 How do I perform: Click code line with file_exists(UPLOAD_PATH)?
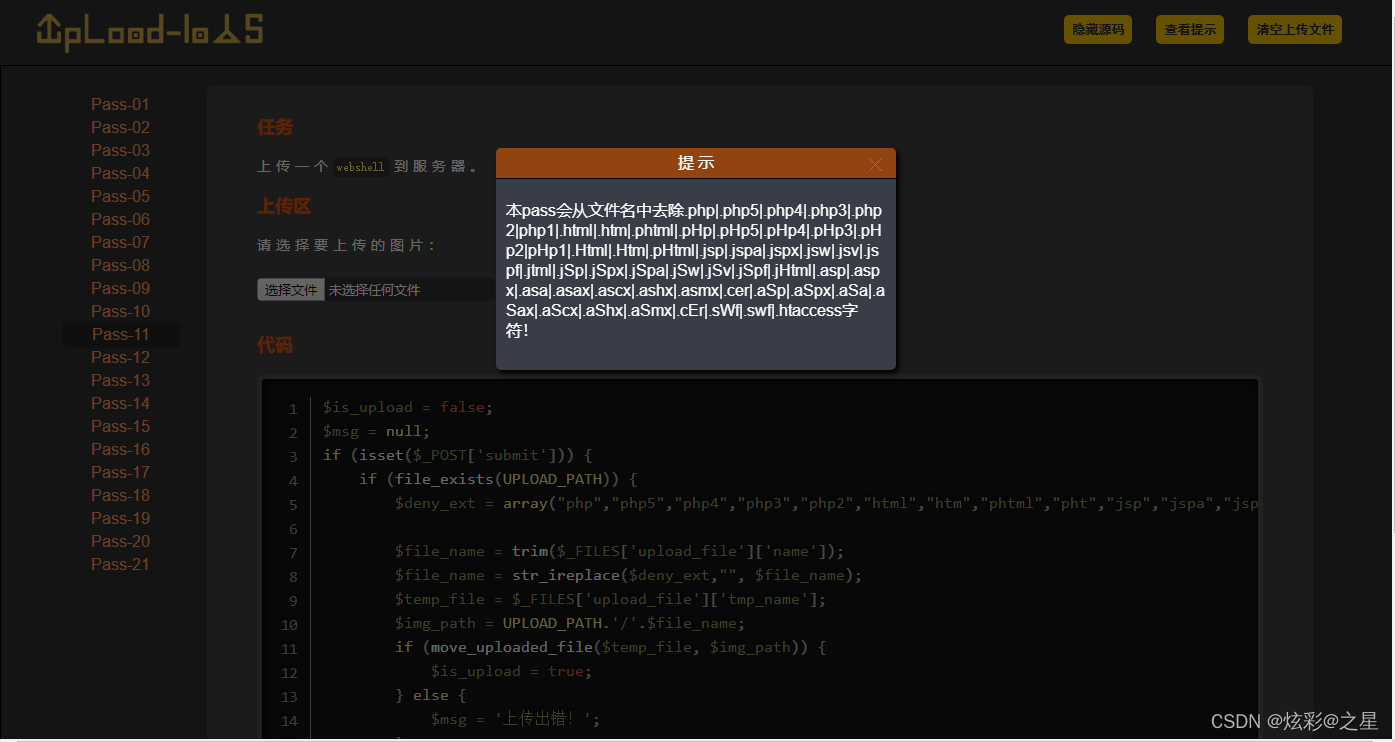(498, 479)
